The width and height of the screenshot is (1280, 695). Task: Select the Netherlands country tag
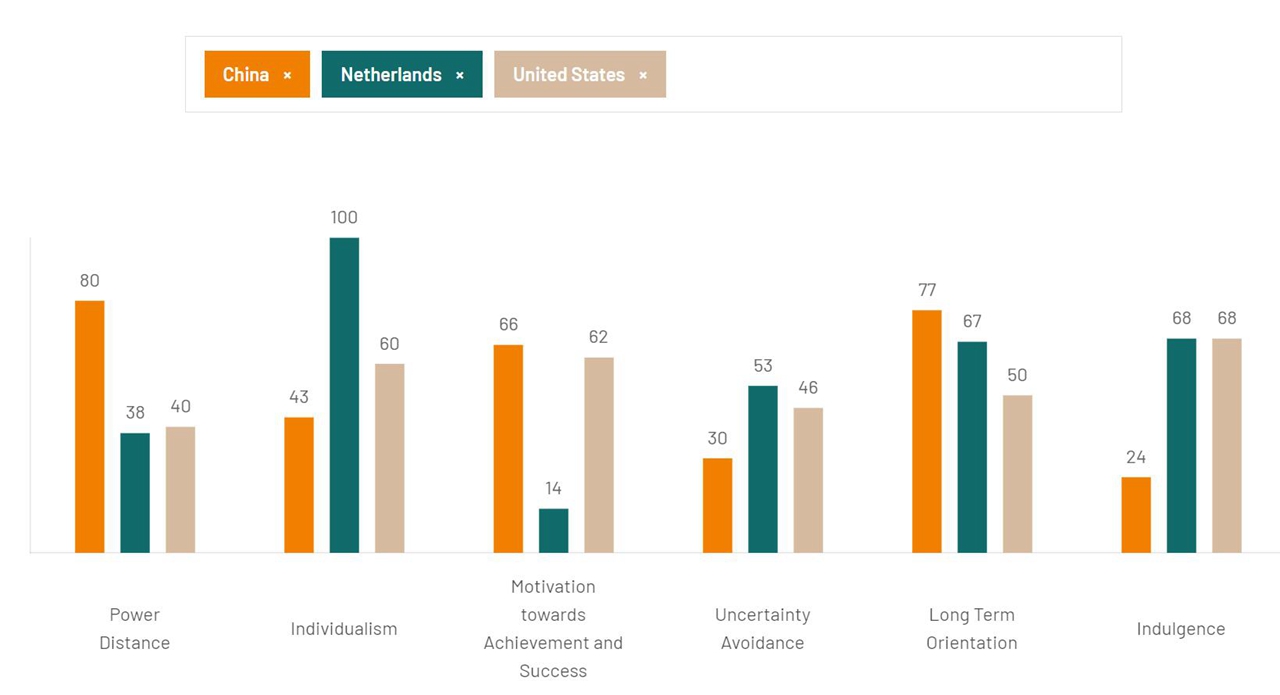[390, 75]
